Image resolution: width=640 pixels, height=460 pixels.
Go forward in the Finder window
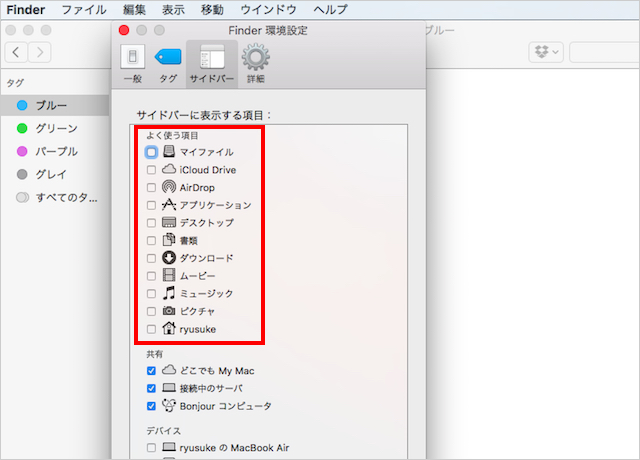(x=40, y=52)
